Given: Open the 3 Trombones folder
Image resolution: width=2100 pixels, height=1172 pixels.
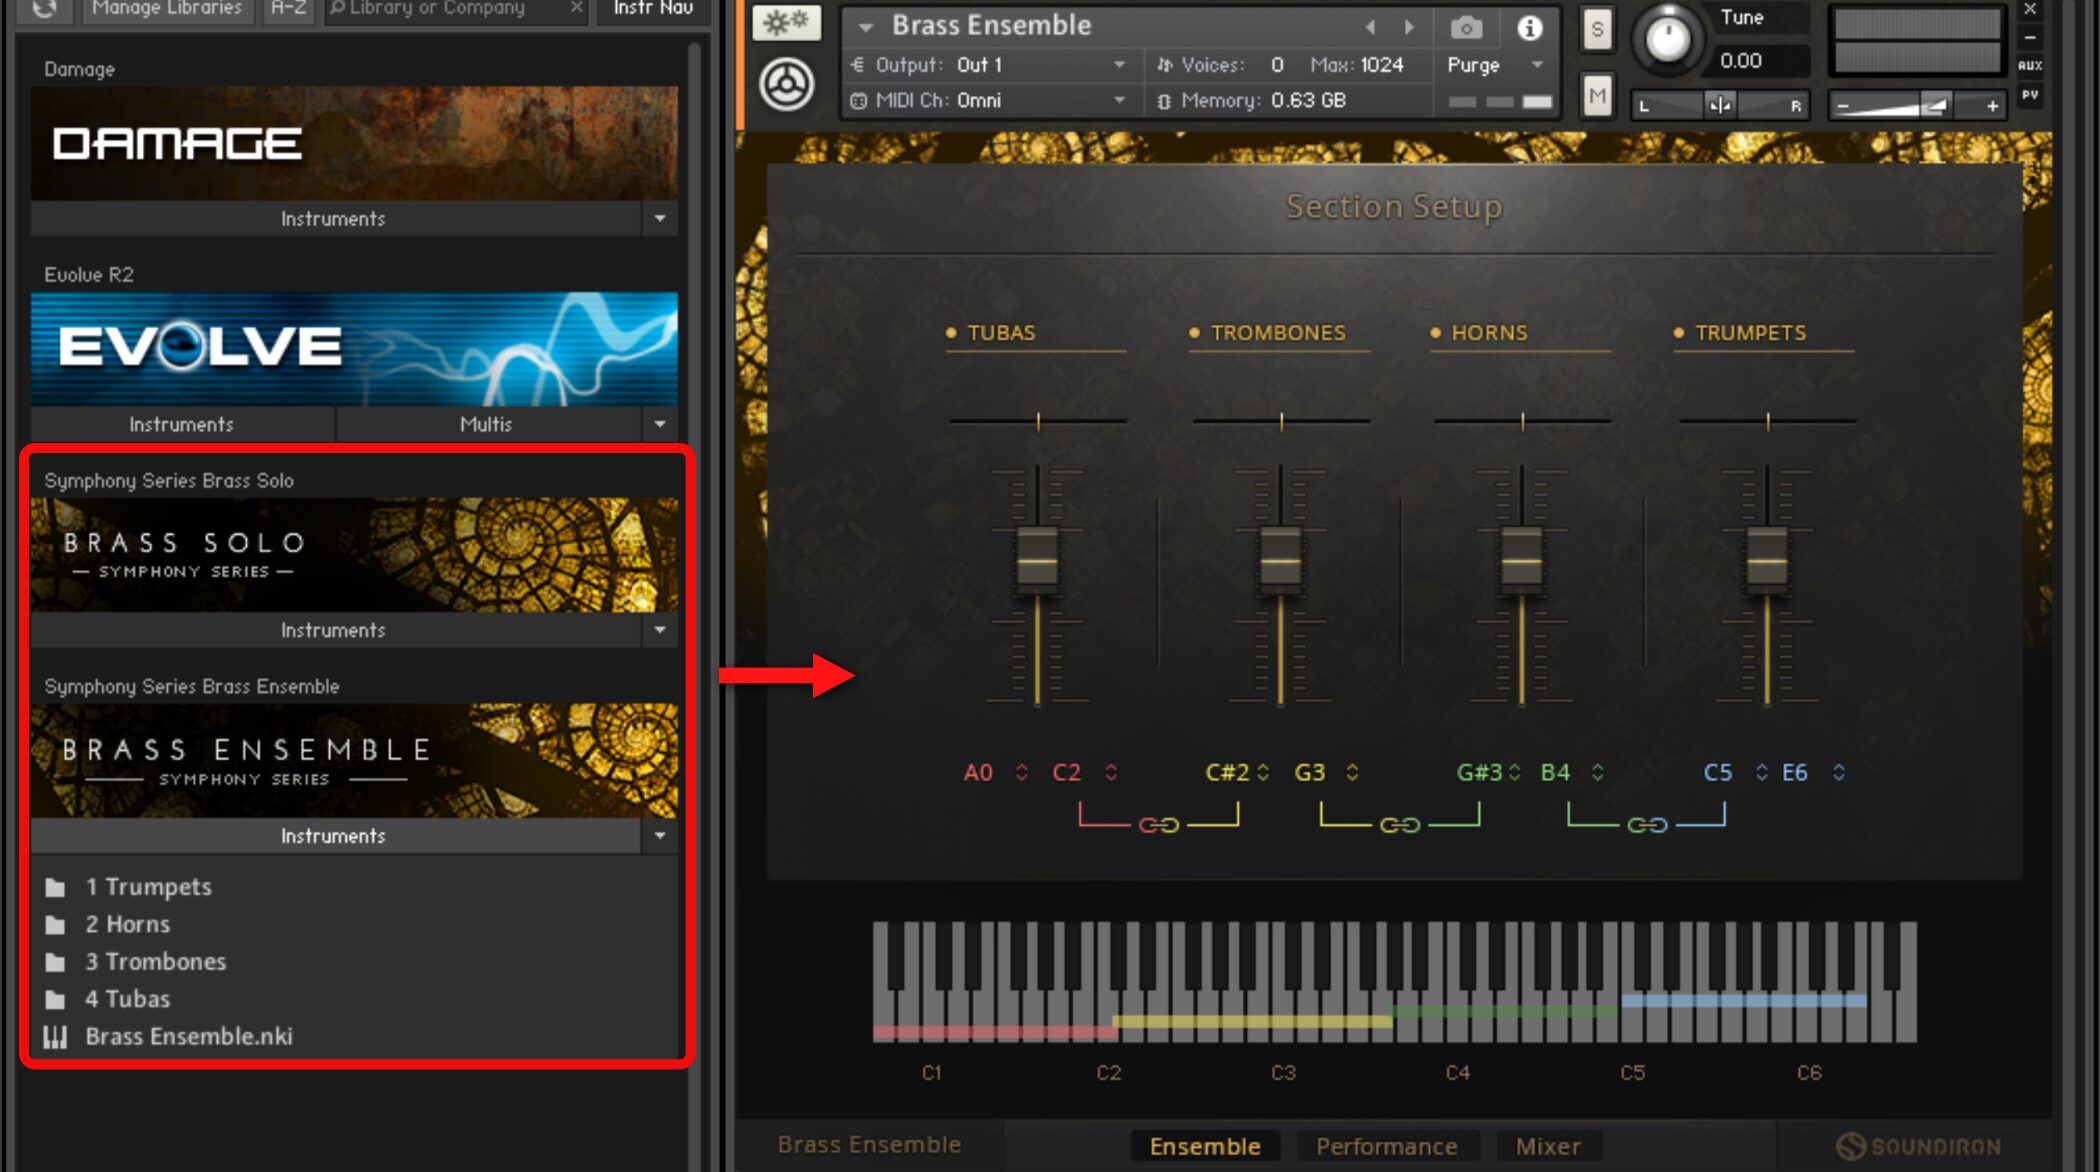Looking at the screenshot, I should pyautogui.click(x=155, y=962).
